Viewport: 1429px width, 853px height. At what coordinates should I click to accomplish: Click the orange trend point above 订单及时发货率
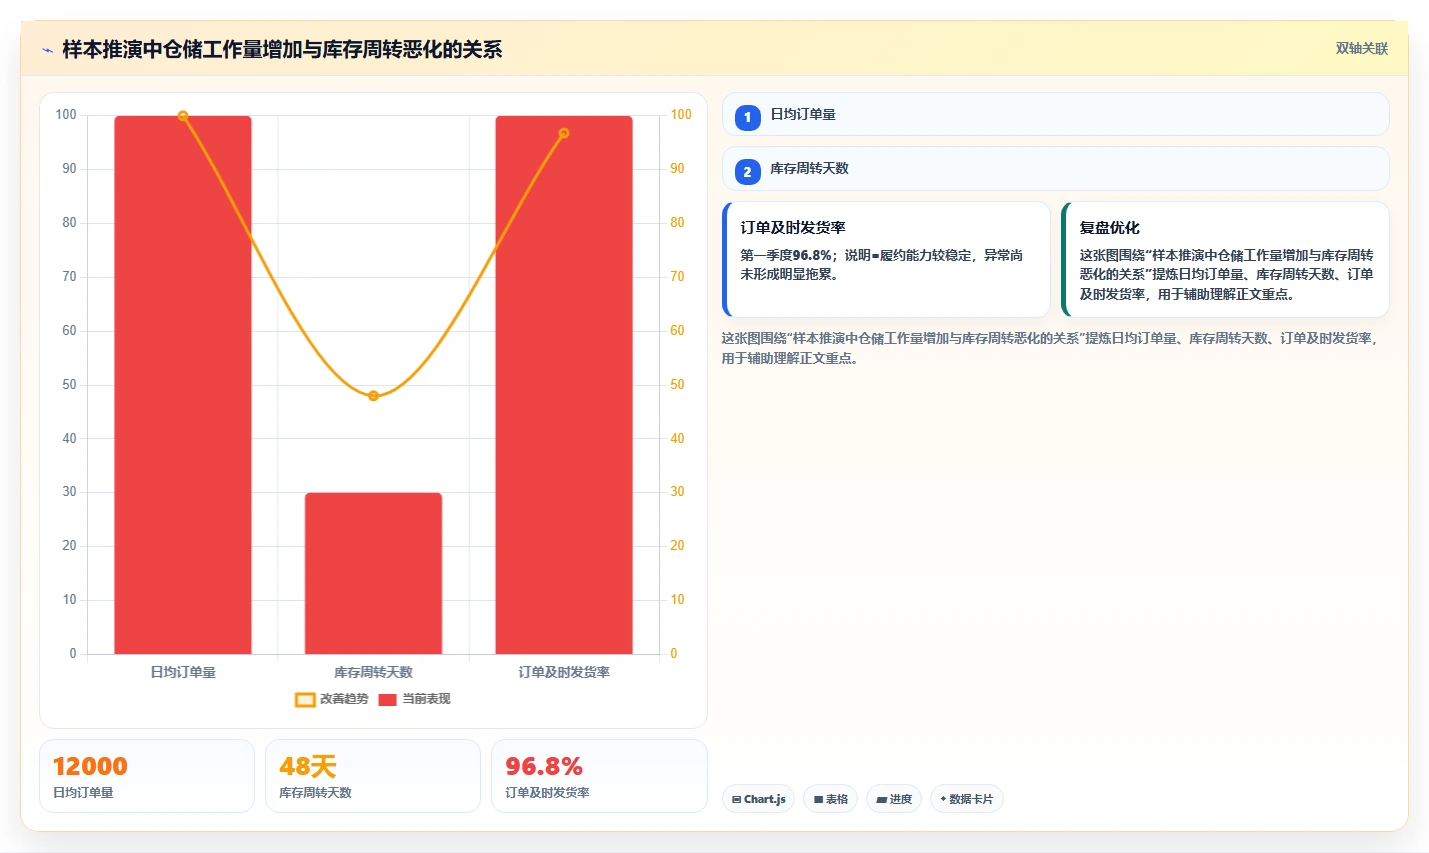(564, 133)
